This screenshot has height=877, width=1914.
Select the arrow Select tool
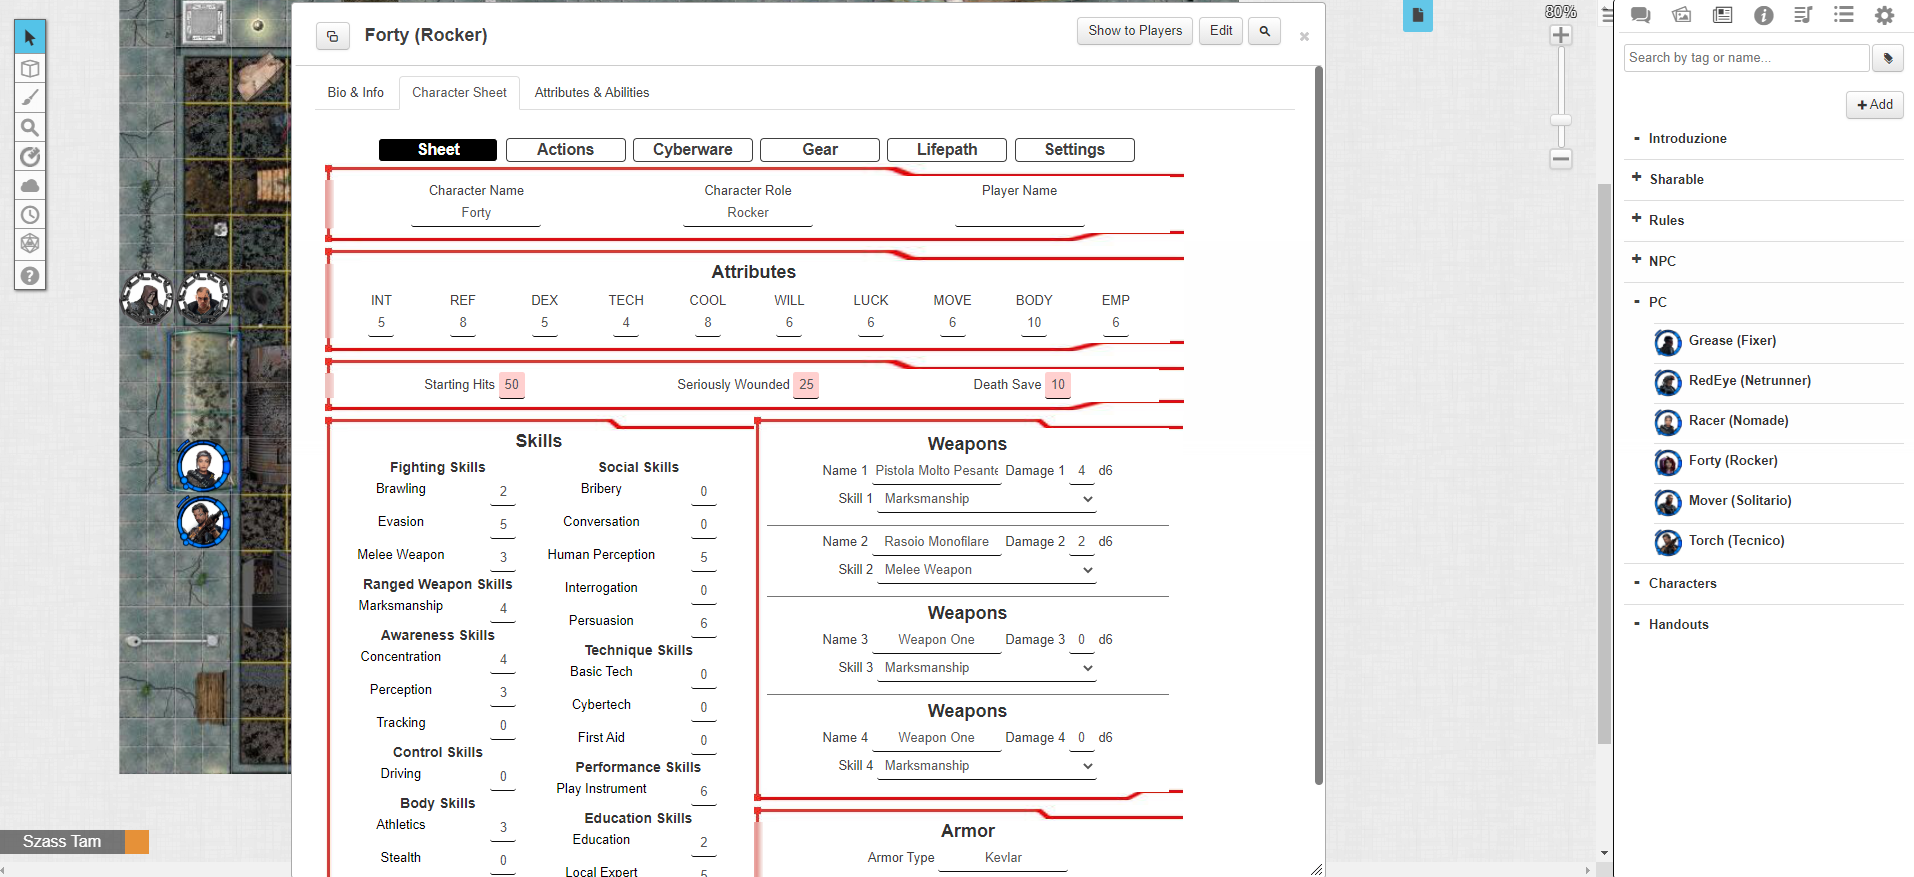tap(30, 37)
